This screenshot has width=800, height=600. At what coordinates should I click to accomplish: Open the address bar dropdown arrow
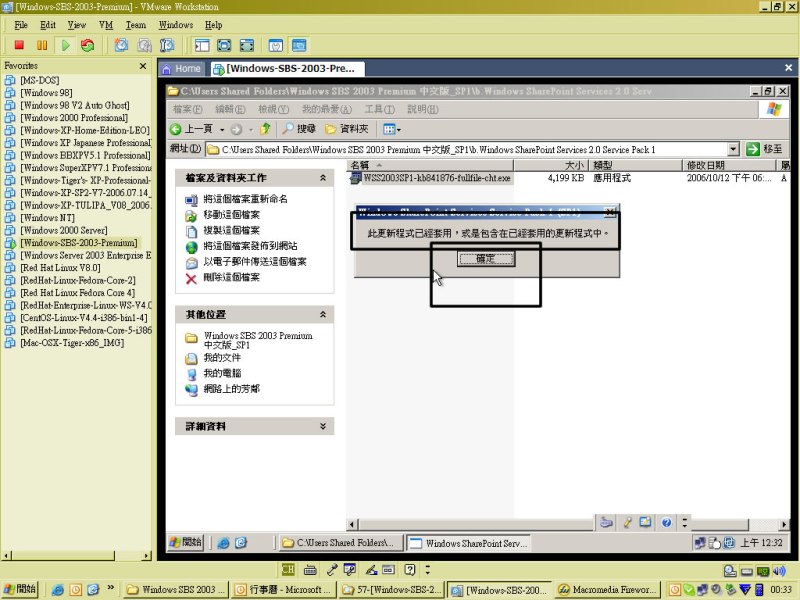point(733,149)
